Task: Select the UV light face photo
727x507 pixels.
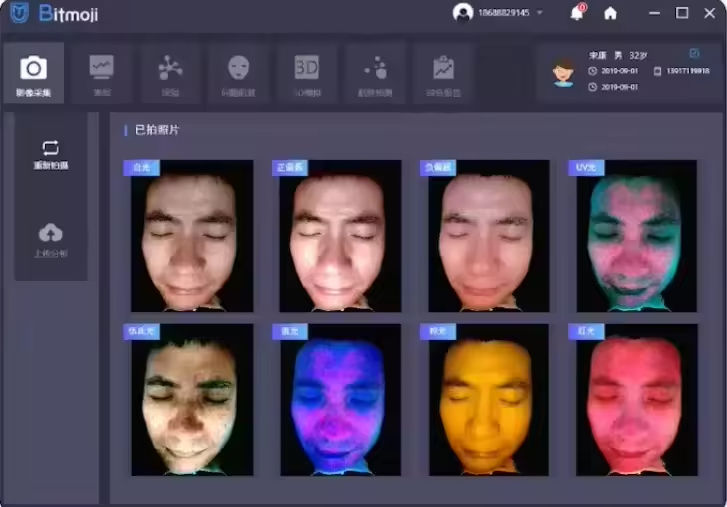Action: tap(636, 236)
